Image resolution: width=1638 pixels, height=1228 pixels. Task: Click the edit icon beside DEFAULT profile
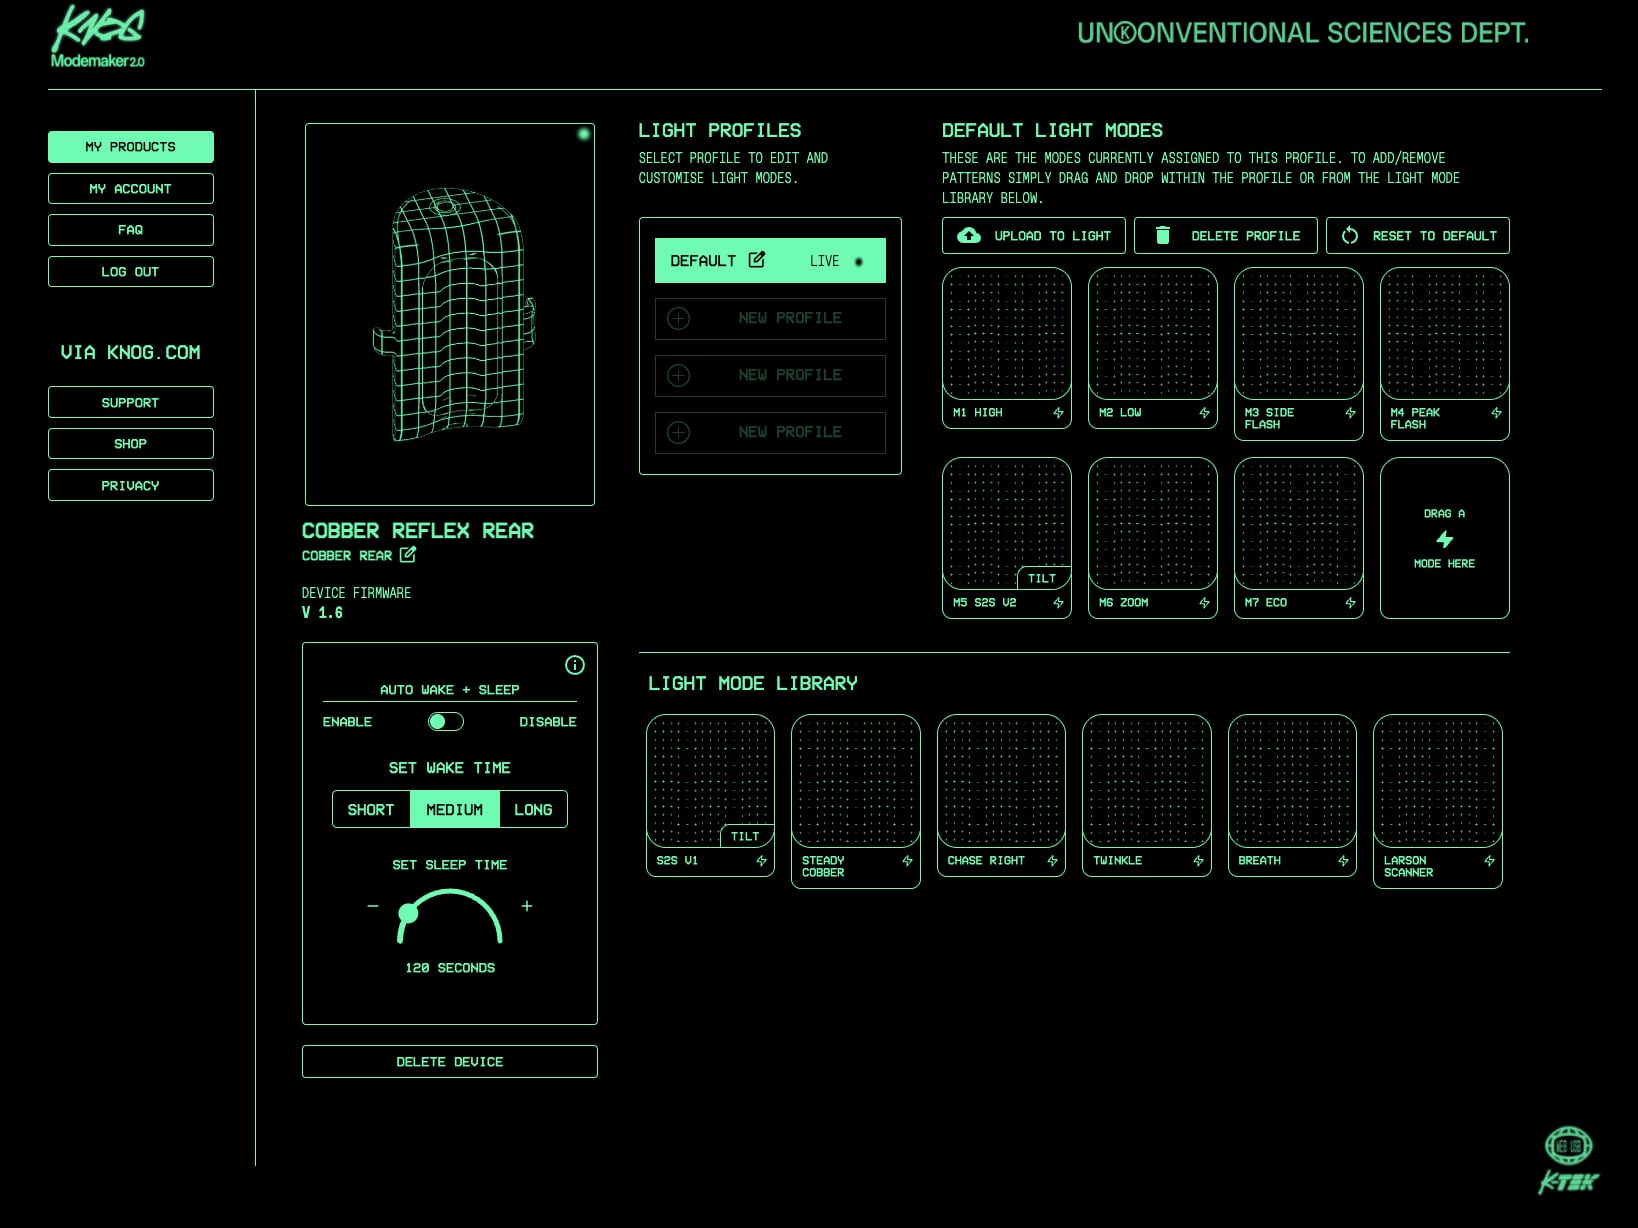click(757, 260)
